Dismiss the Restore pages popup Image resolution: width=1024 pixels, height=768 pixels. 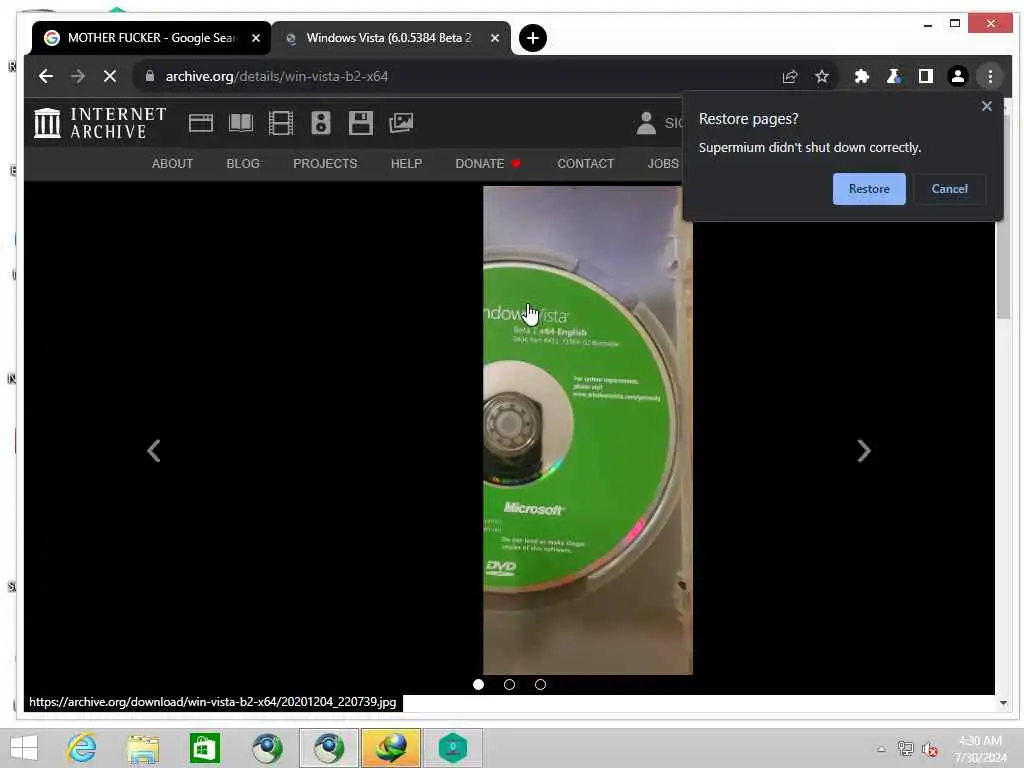coord(986,106)
